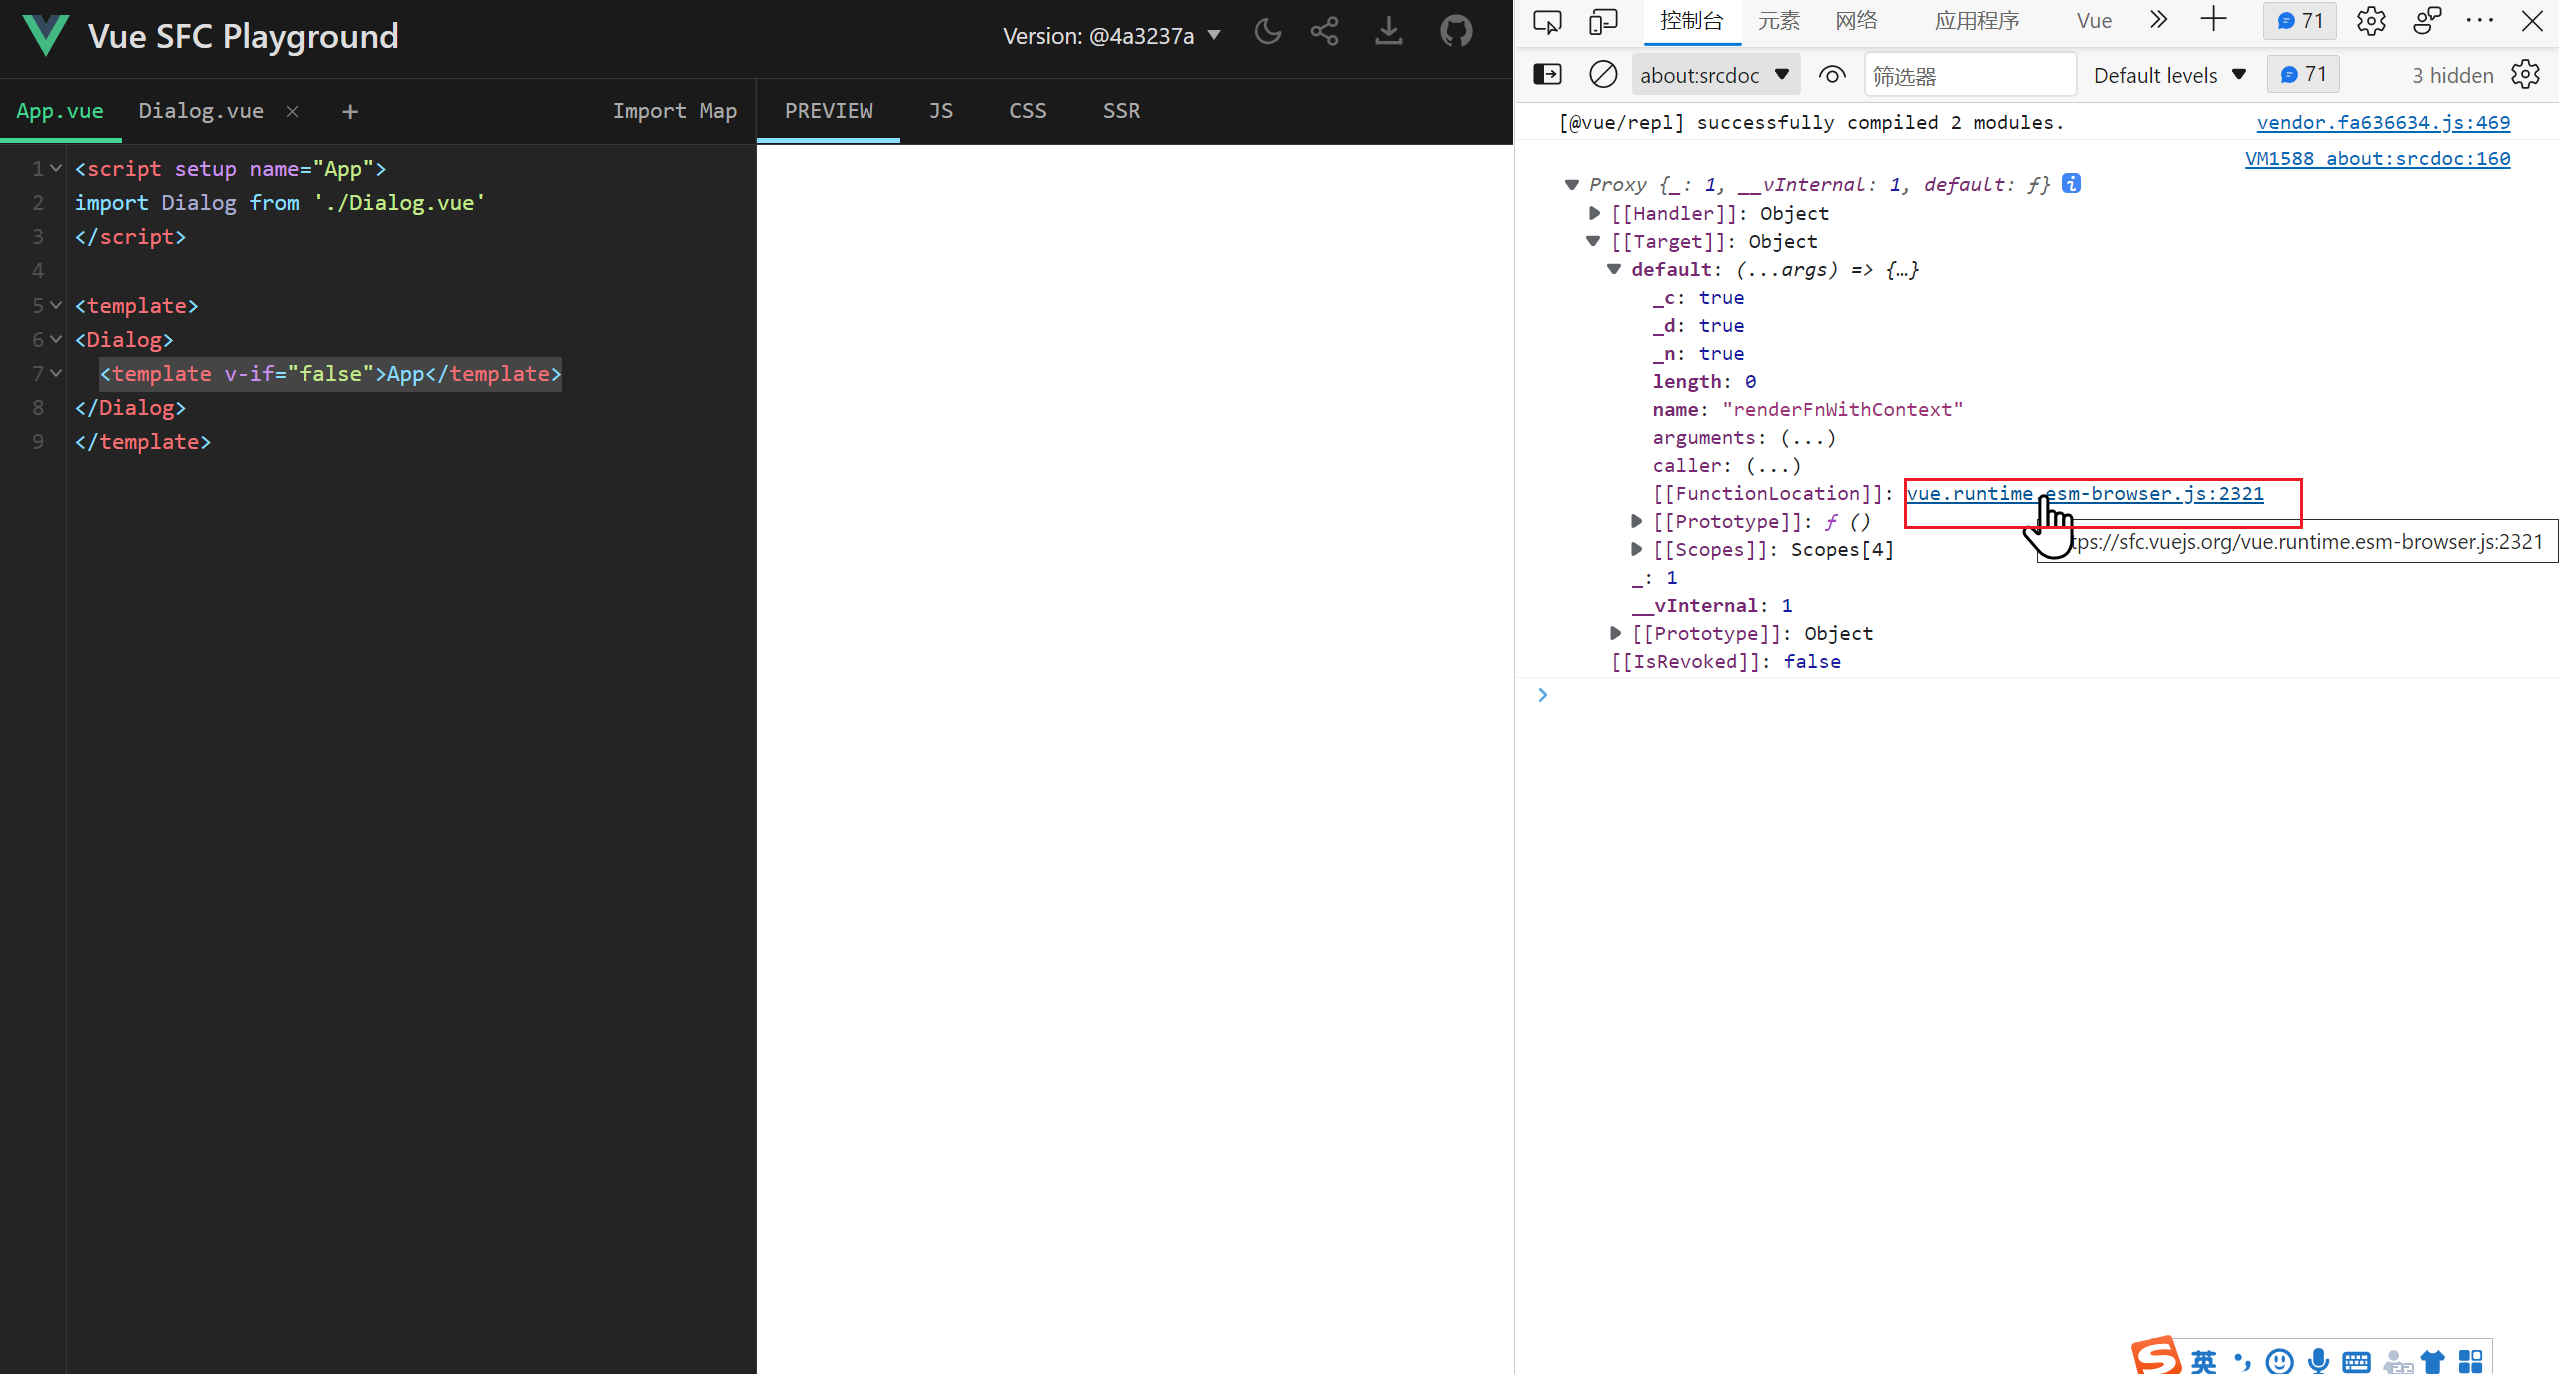Select the Dialog.vue file tab
The width and height of the screenshot is (2559, 1374).
click(200, 111)
